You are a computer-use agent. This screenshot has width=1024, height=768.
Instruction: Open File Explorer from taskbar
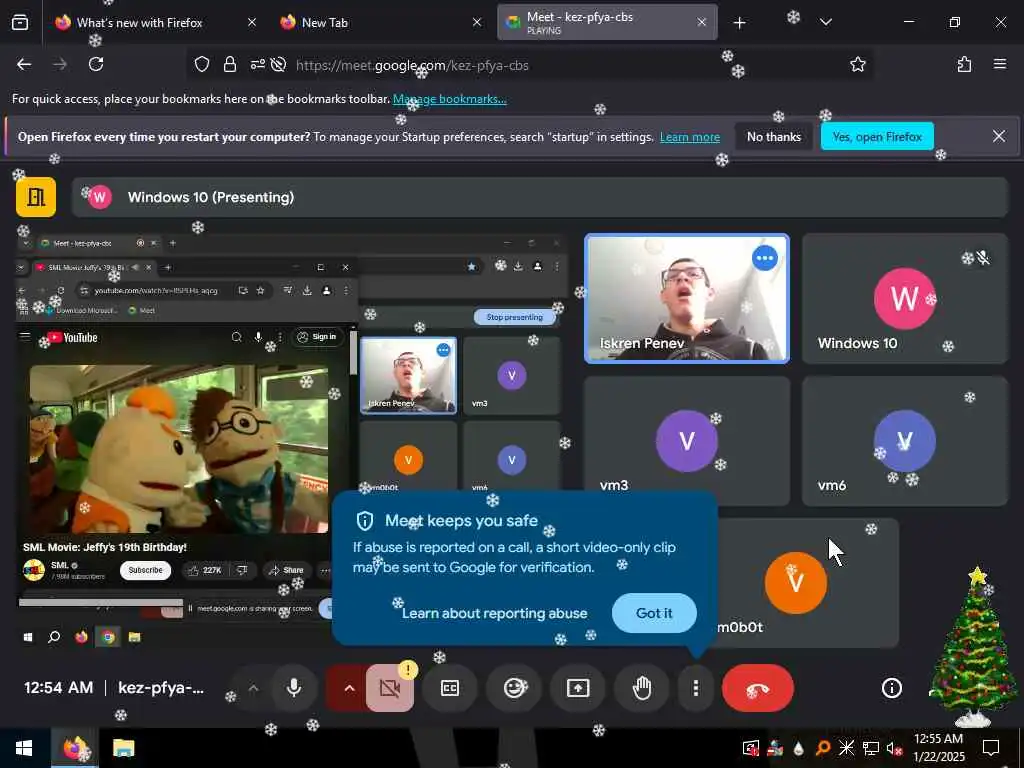(x=123, y=748)
